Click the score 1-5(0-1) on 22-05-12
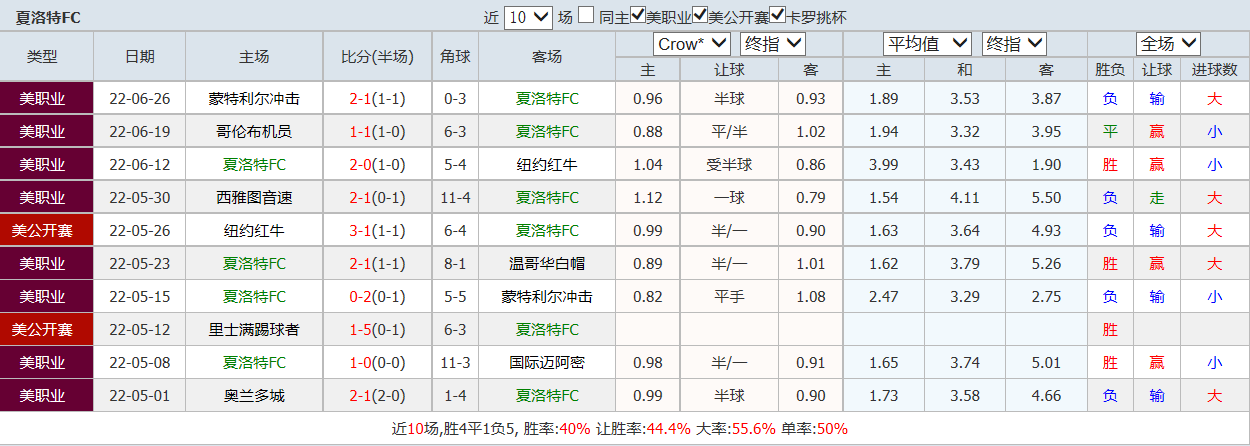This screenshot has width=1250, height=446. pos(377,330)
